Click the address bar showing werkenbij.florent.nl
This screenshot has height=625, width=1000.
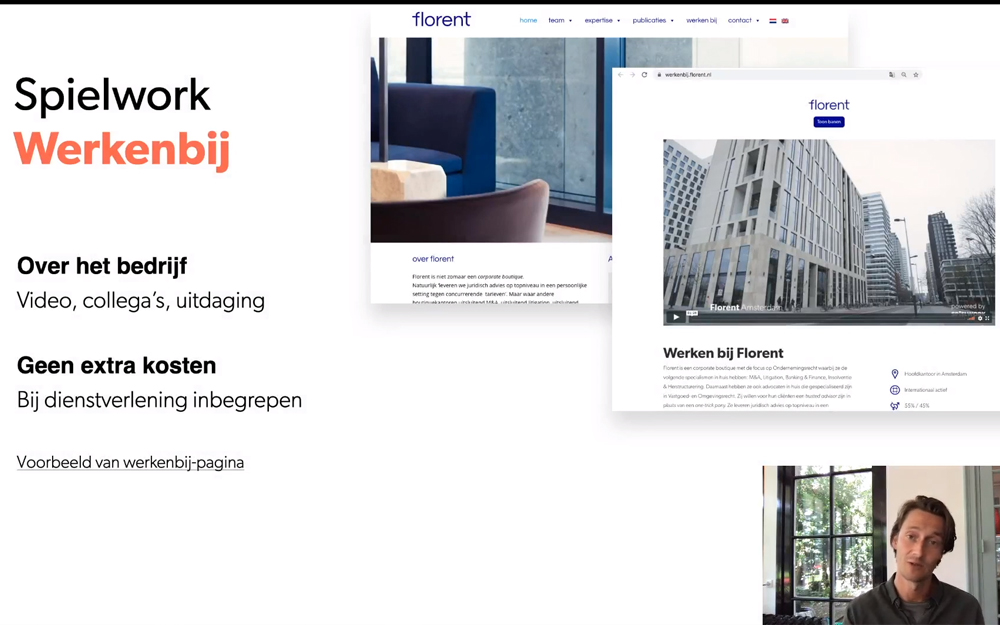coord(690,75)
